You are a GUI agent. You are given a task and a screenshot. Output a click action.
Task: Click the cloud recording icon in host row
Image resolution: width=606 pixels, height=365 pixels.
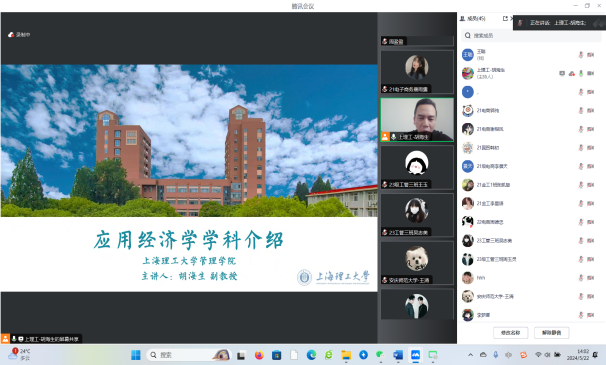[x=572, y=73]
